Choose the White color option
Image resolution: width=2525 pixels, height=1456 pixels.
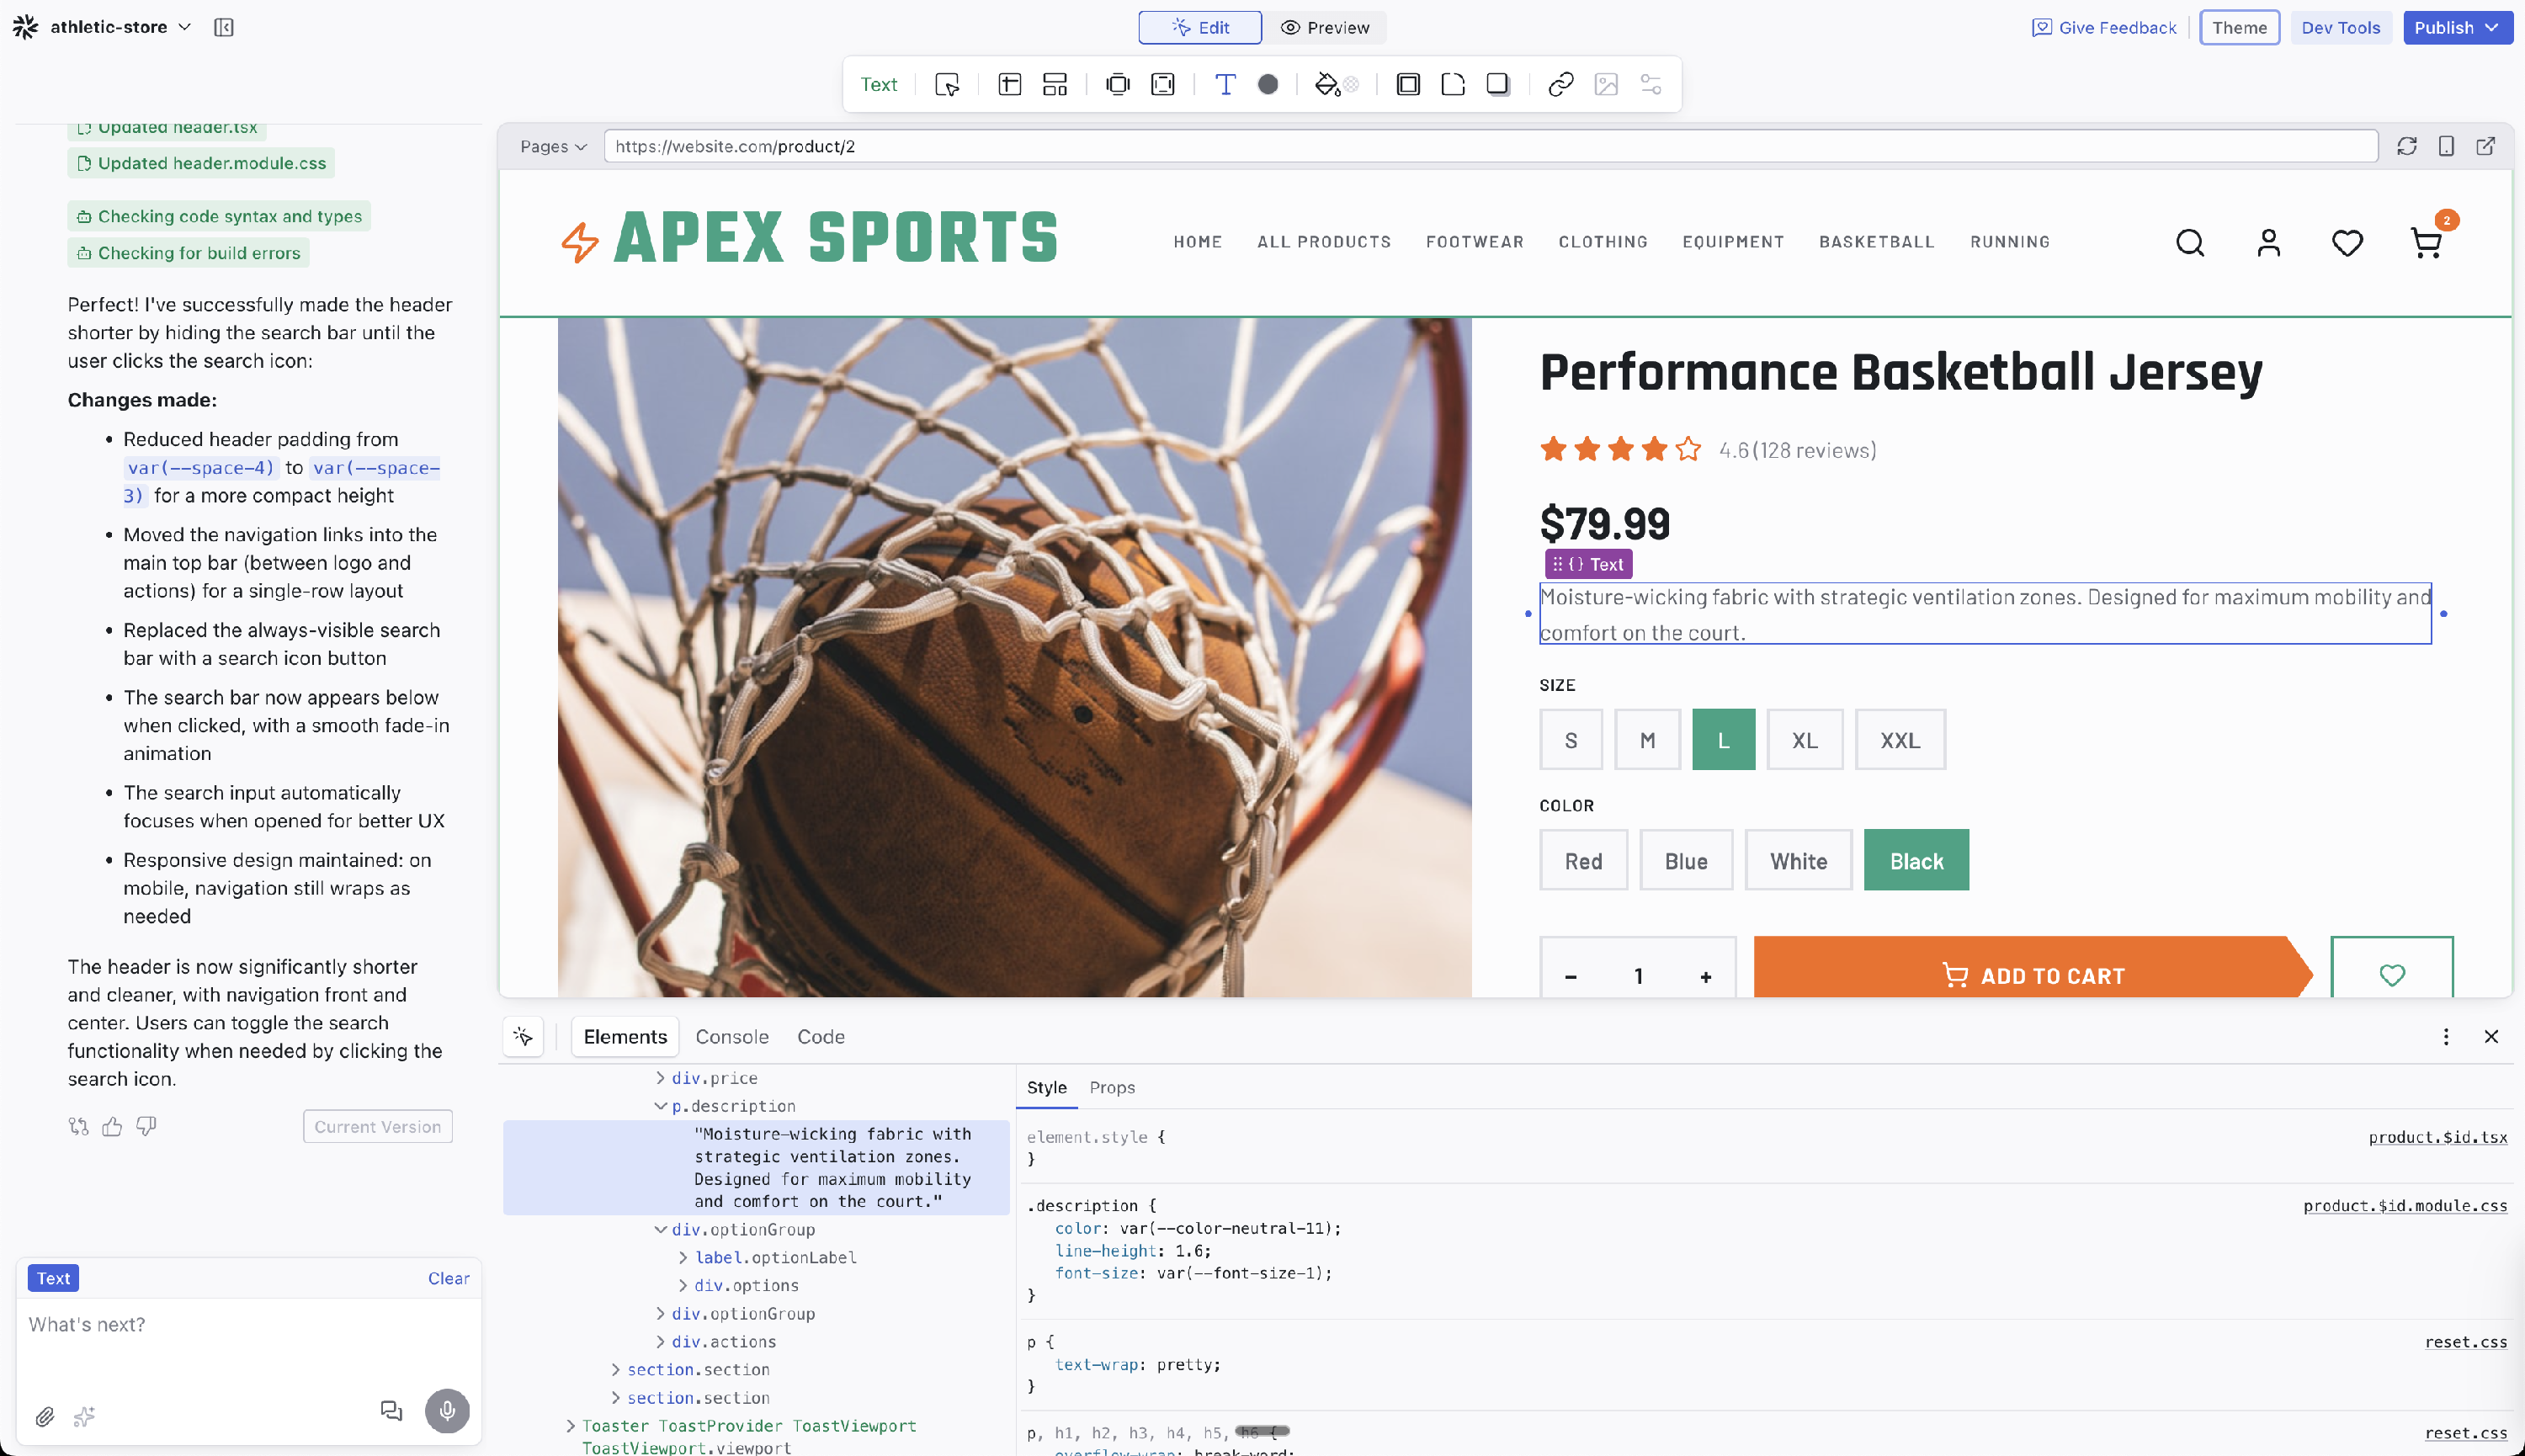click(x=1797, y=860)
